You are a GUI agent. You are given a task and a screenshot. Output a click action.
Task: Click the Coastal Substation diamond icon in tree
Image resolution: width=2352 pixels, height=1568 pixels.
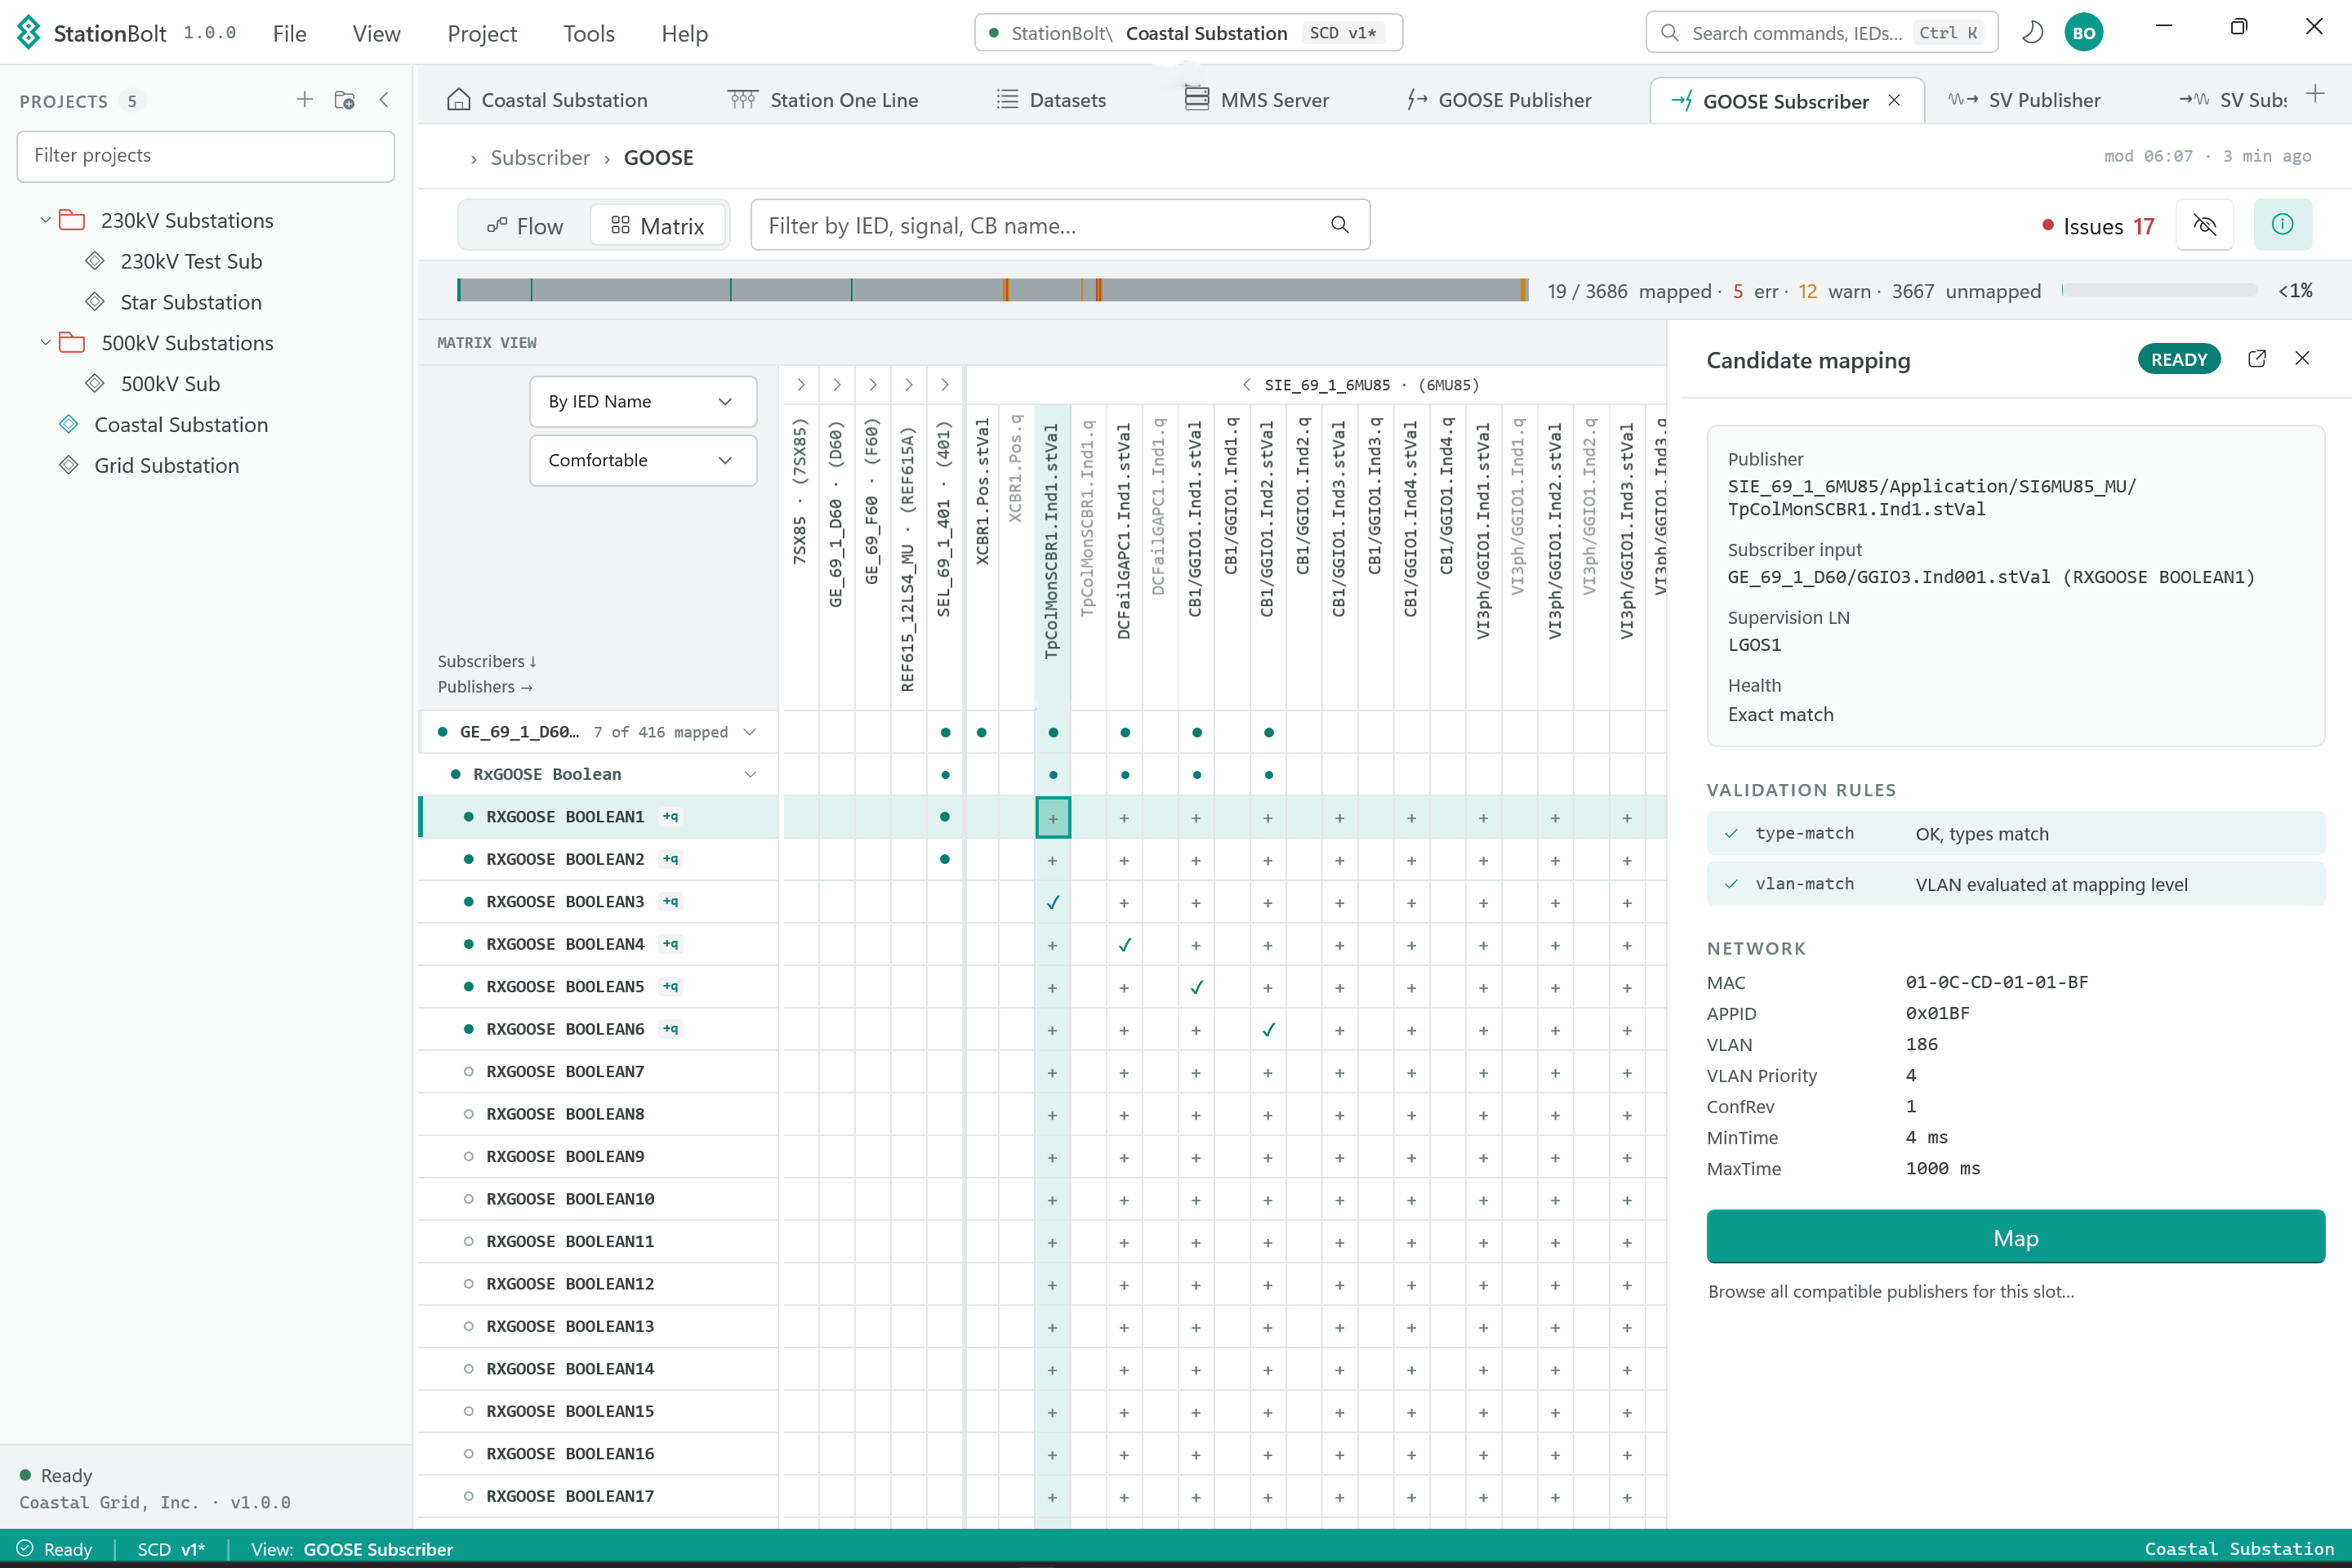coord(68,425)
